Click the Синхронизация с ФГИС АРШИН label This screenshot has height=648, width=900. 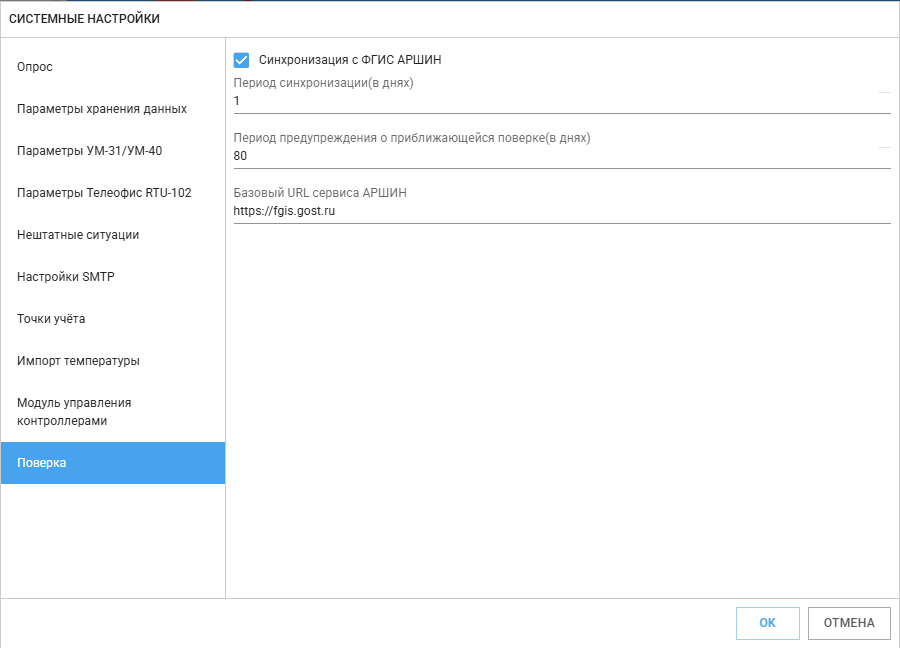click(350, 60)
